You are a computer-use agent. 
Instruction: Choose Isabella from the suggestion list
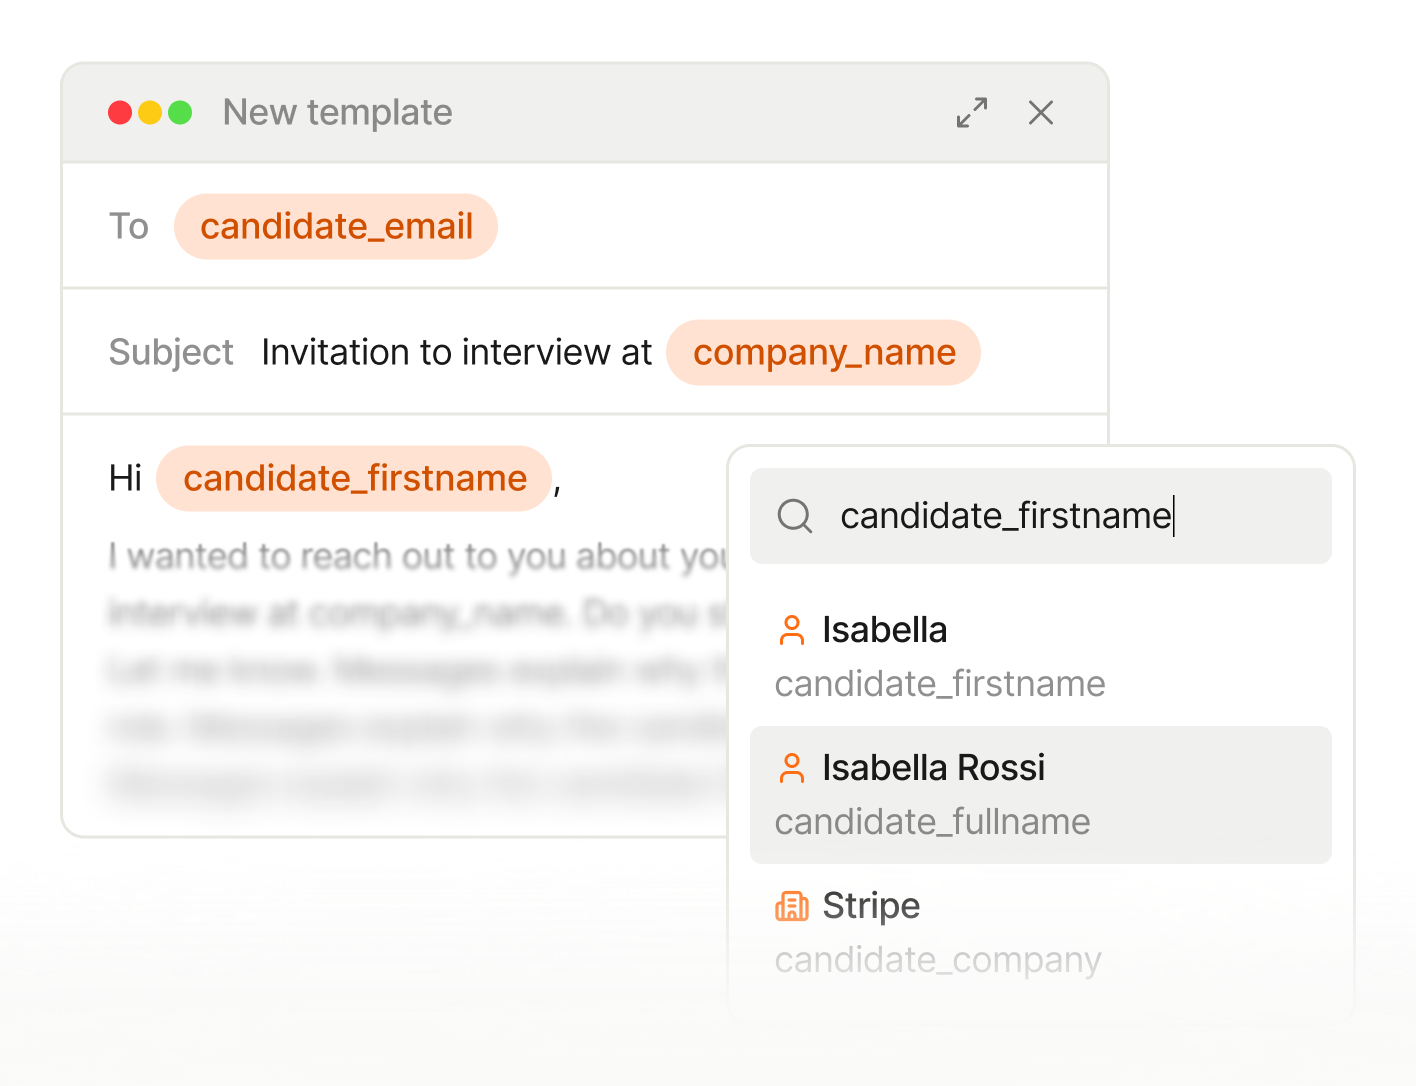point(884,630)
